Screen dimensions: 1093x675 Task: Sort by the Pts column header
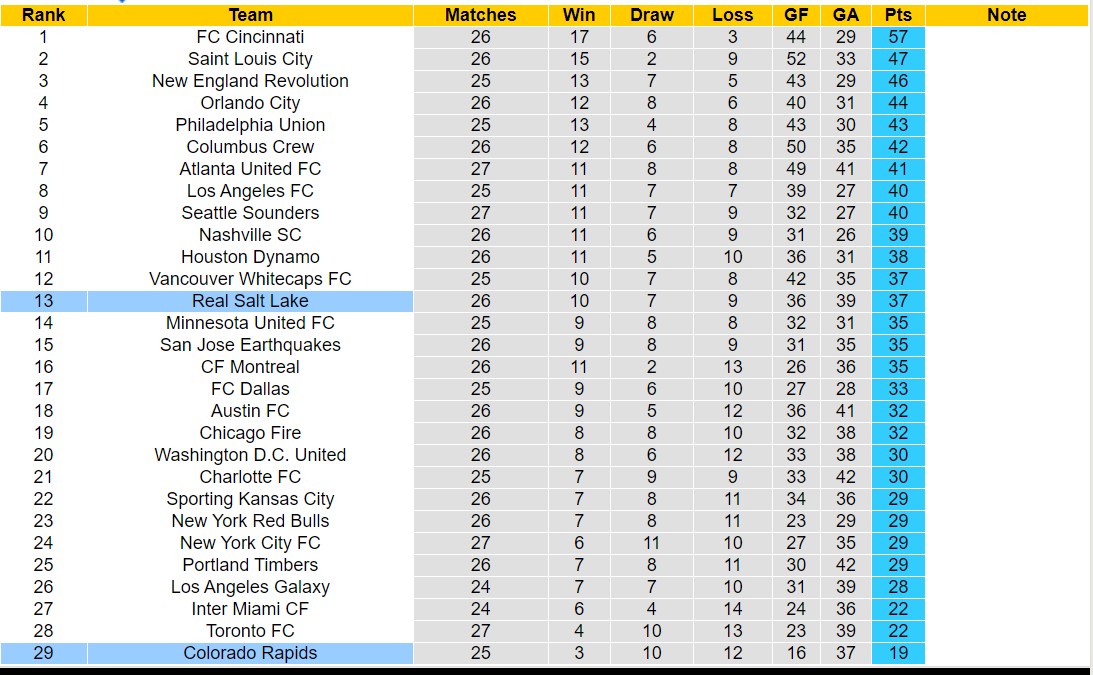[898, 15]
